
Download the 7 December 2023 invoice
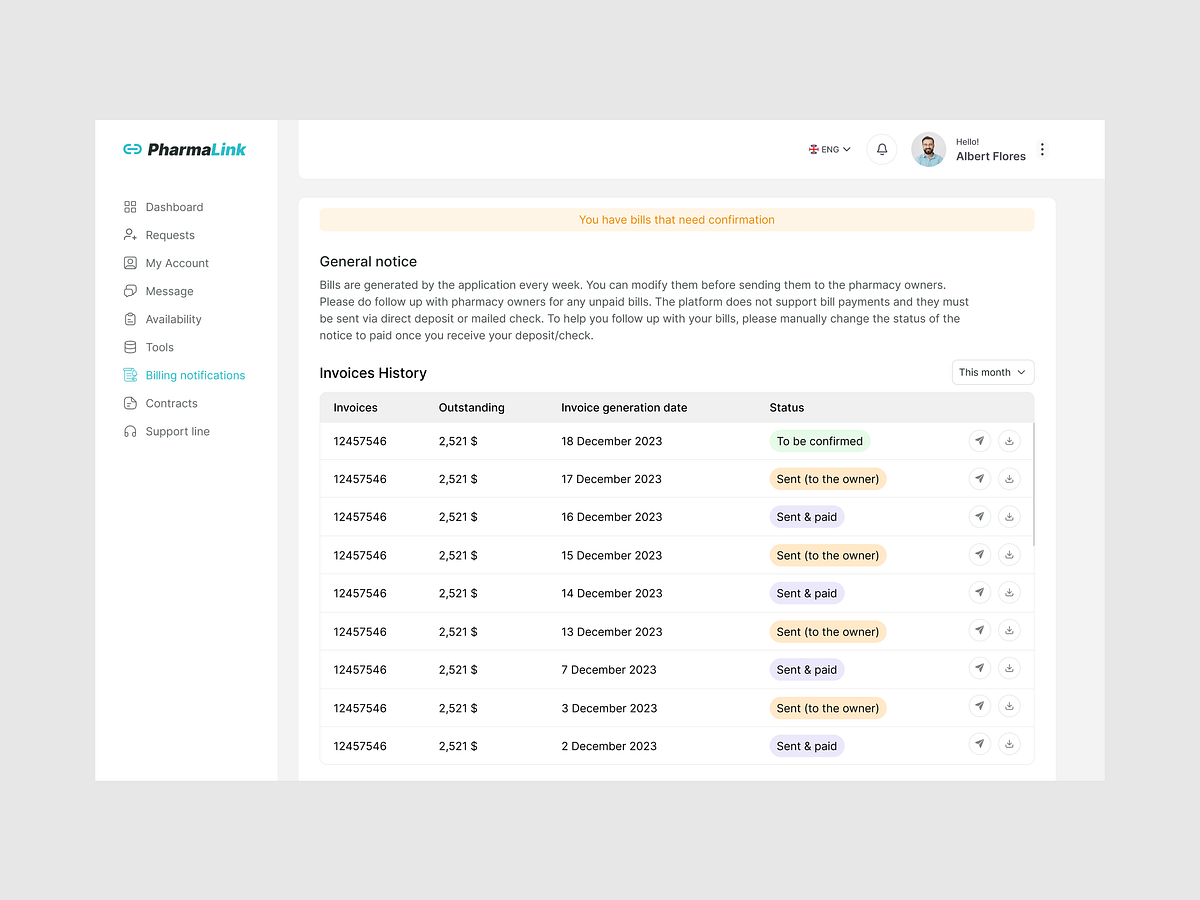point(1009,668)
